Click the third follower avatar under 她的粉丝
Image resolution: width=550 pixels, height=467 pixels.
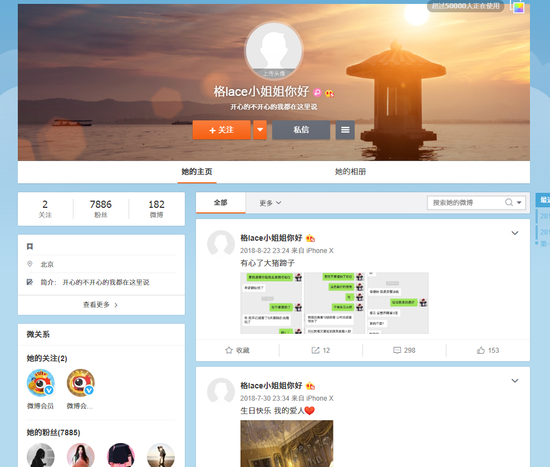point(121,455)
